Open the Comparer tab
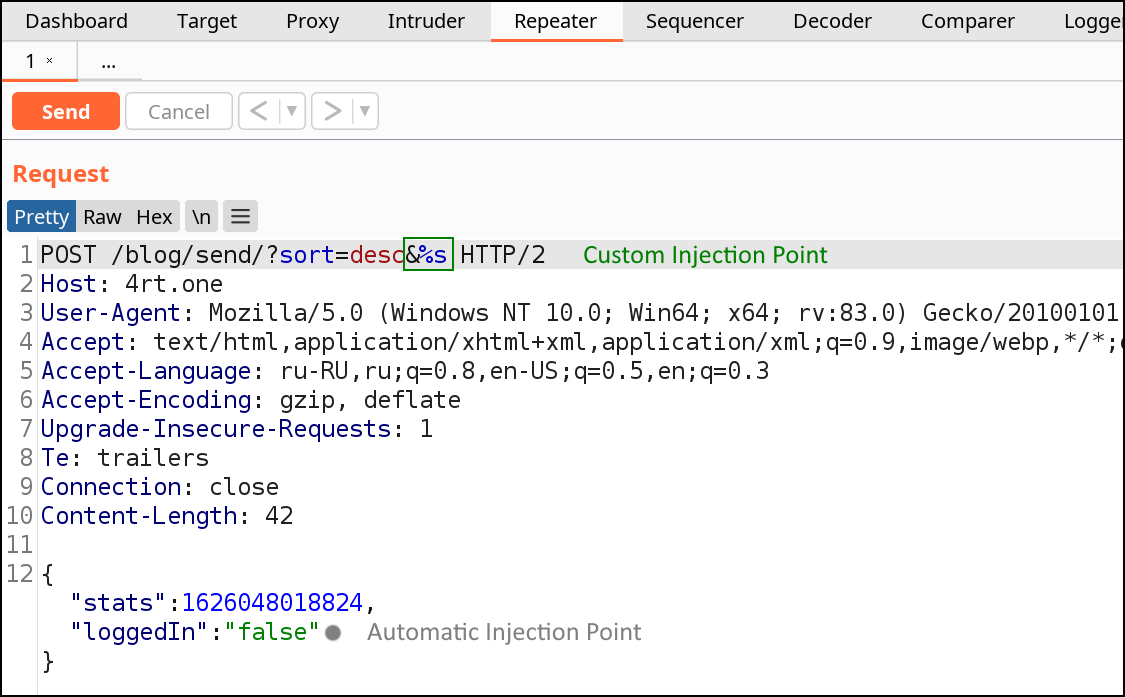Image resolution: width=1125 pixels, height=697 pixels. [967, 22]
